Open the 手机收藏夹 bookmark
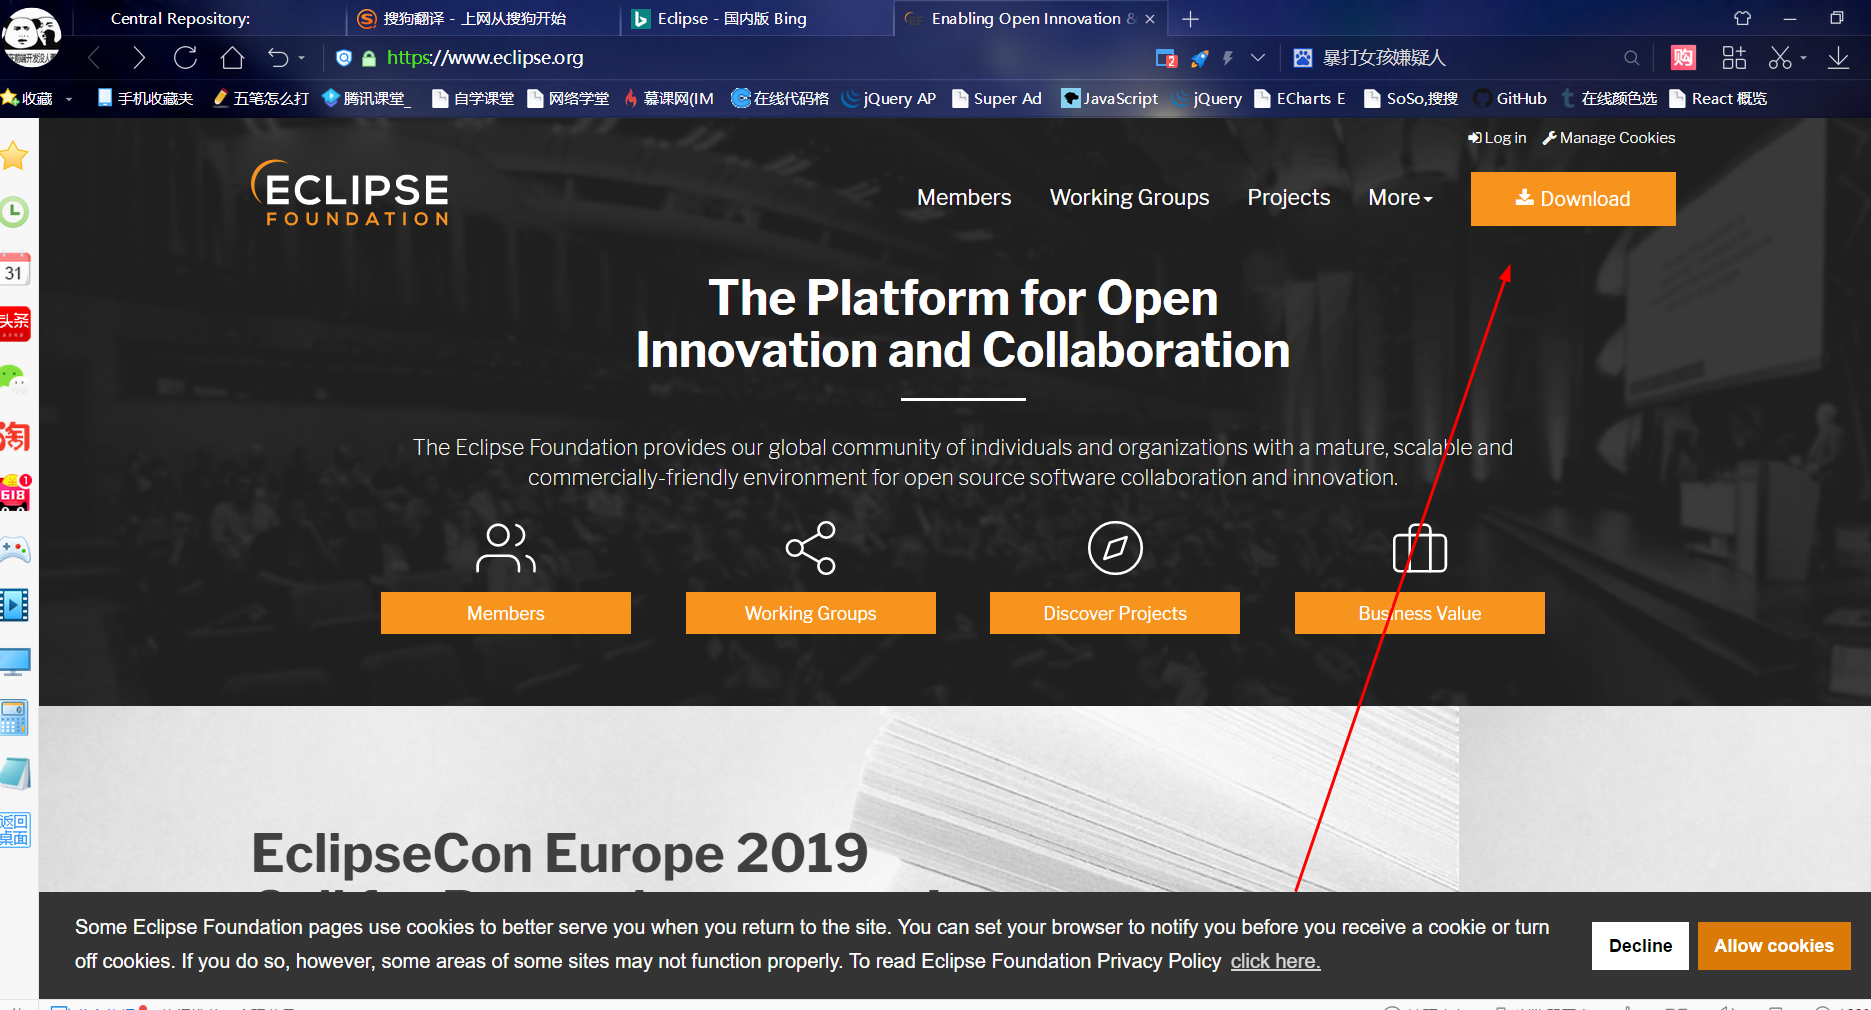 click(x=145, y=98)
